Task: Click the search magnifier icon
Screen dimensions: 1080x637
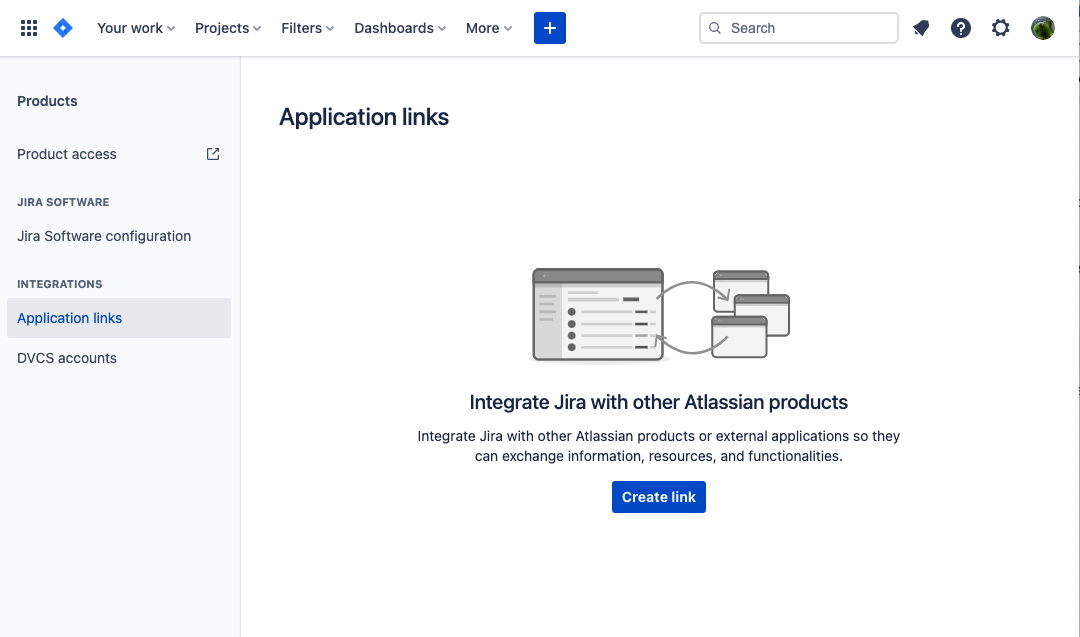Action: 714,28
